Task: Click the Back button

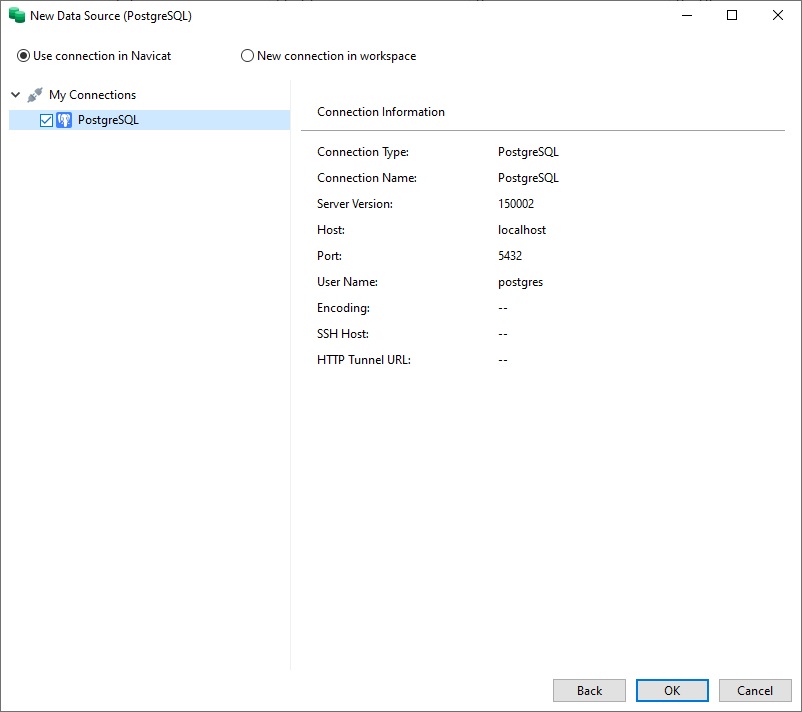Action: pos(589,691)
